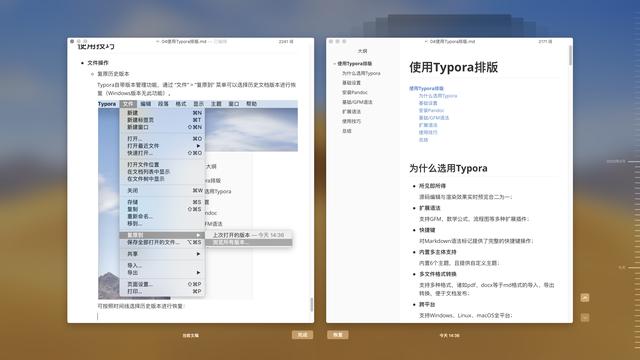This screenshot has height=360, width=640.
Task: Open the 扩展语法 table-of-contents link
Action: click(428, 125)
